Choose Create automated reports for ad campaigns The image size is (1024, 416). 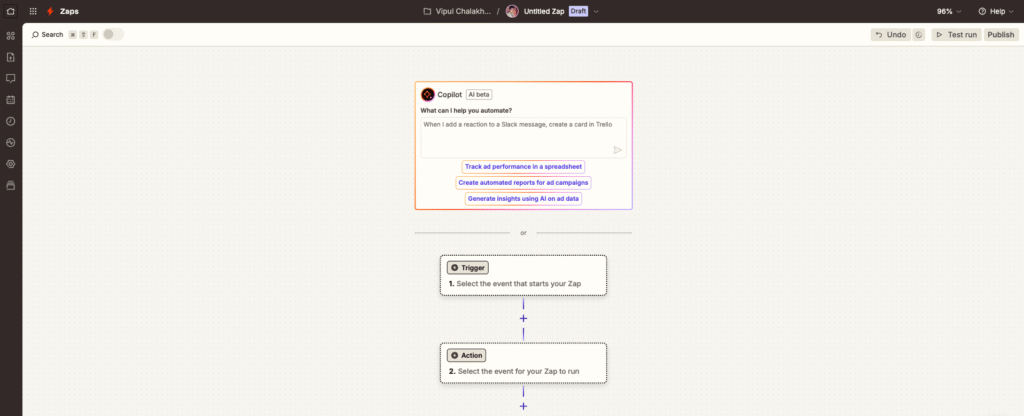click(x=523, y=183)
